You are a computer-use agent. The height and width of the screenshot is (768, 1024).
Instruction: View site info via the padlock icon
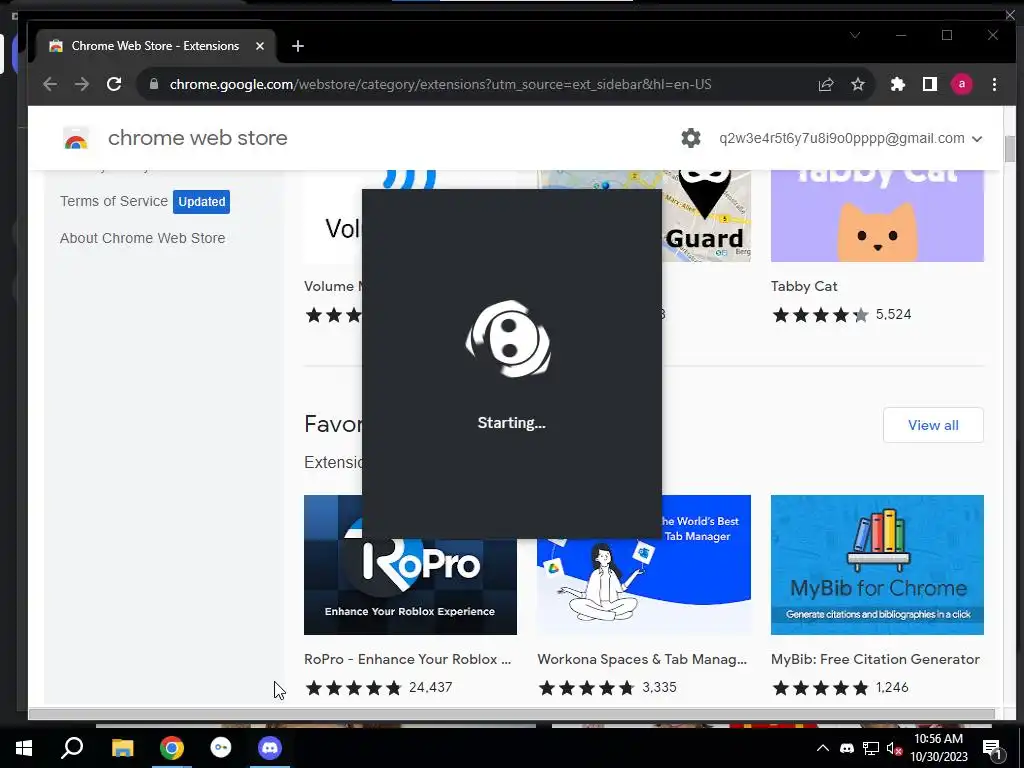point(154,84)
